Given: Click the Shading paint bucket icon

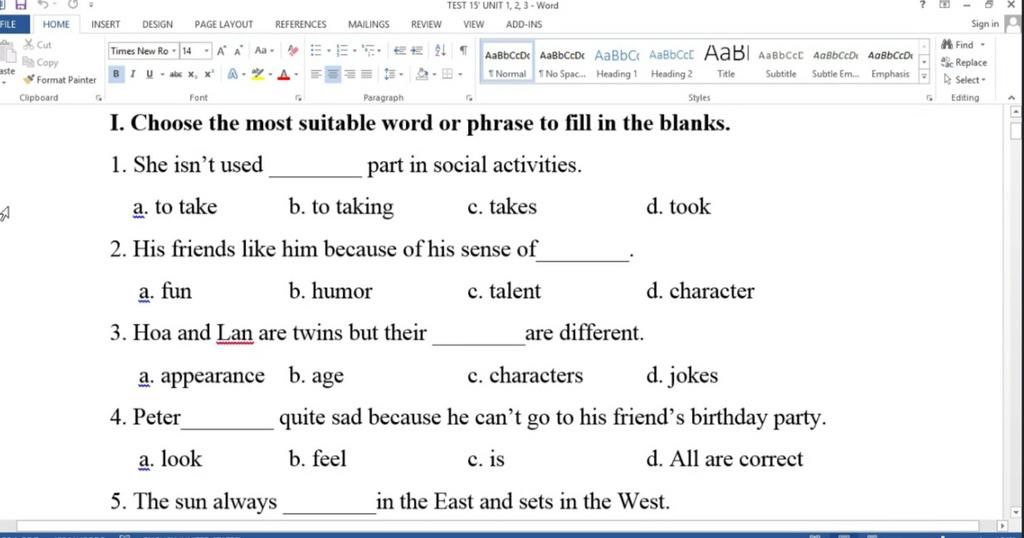Looking at the screenshot, I should click(422, 74).
